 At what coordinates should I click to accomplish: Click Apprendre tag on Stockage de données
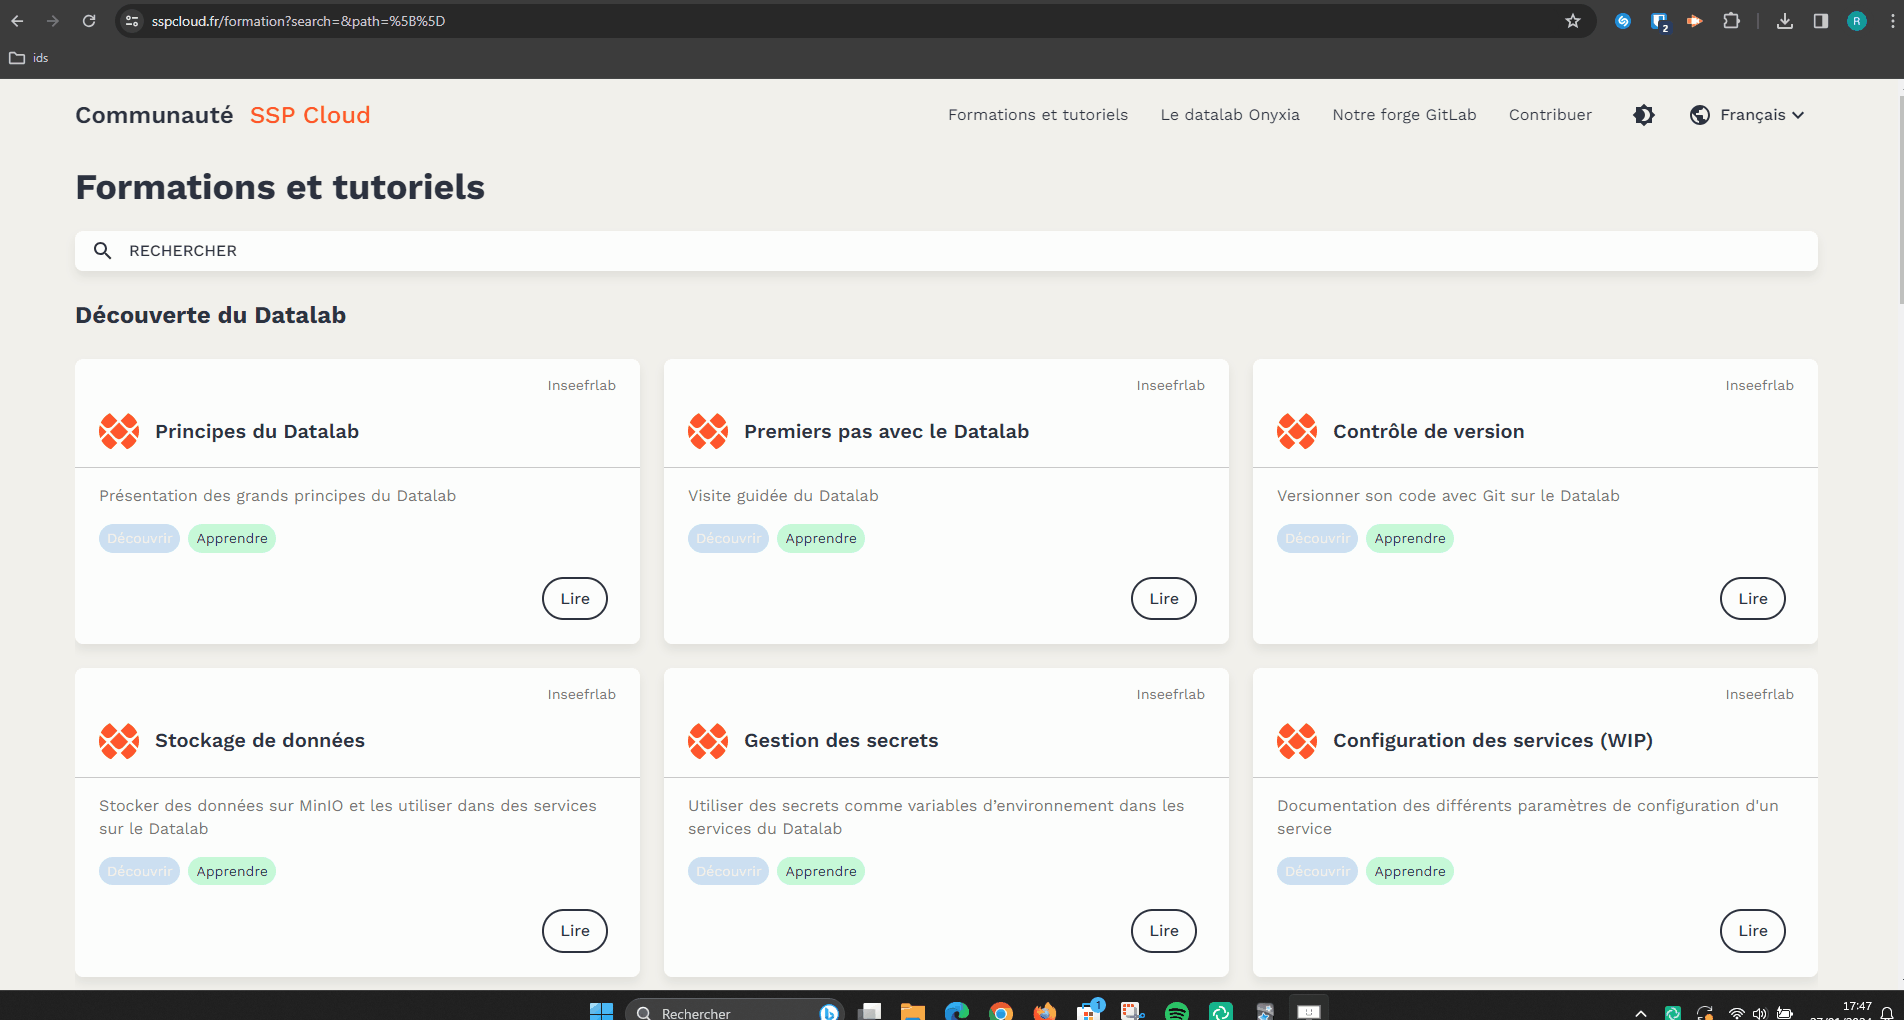[x=232, y=872]
